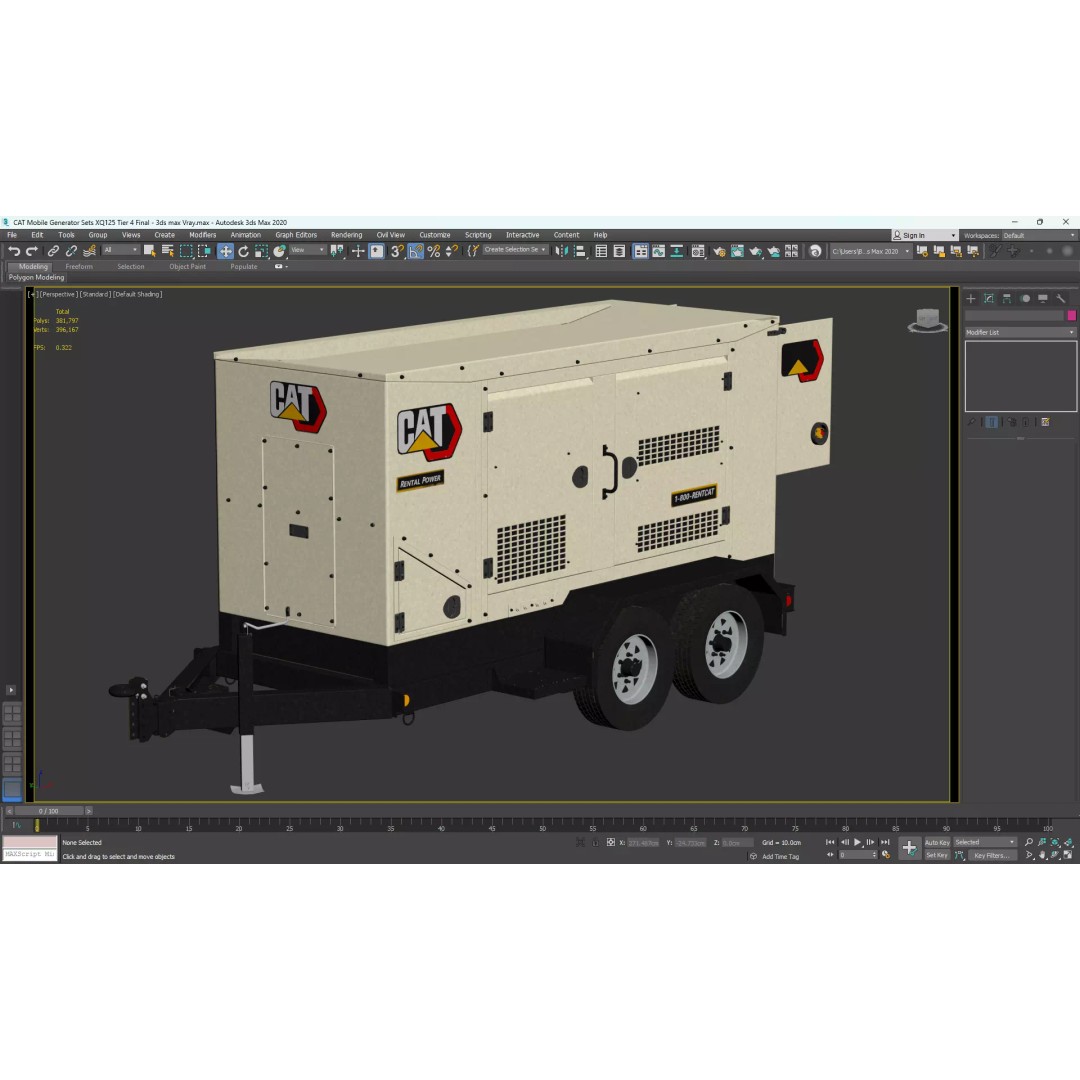Viewport: 1080px width, 1080px height.
Task: Open the Key Filters button
Action: tap(992, 855)
